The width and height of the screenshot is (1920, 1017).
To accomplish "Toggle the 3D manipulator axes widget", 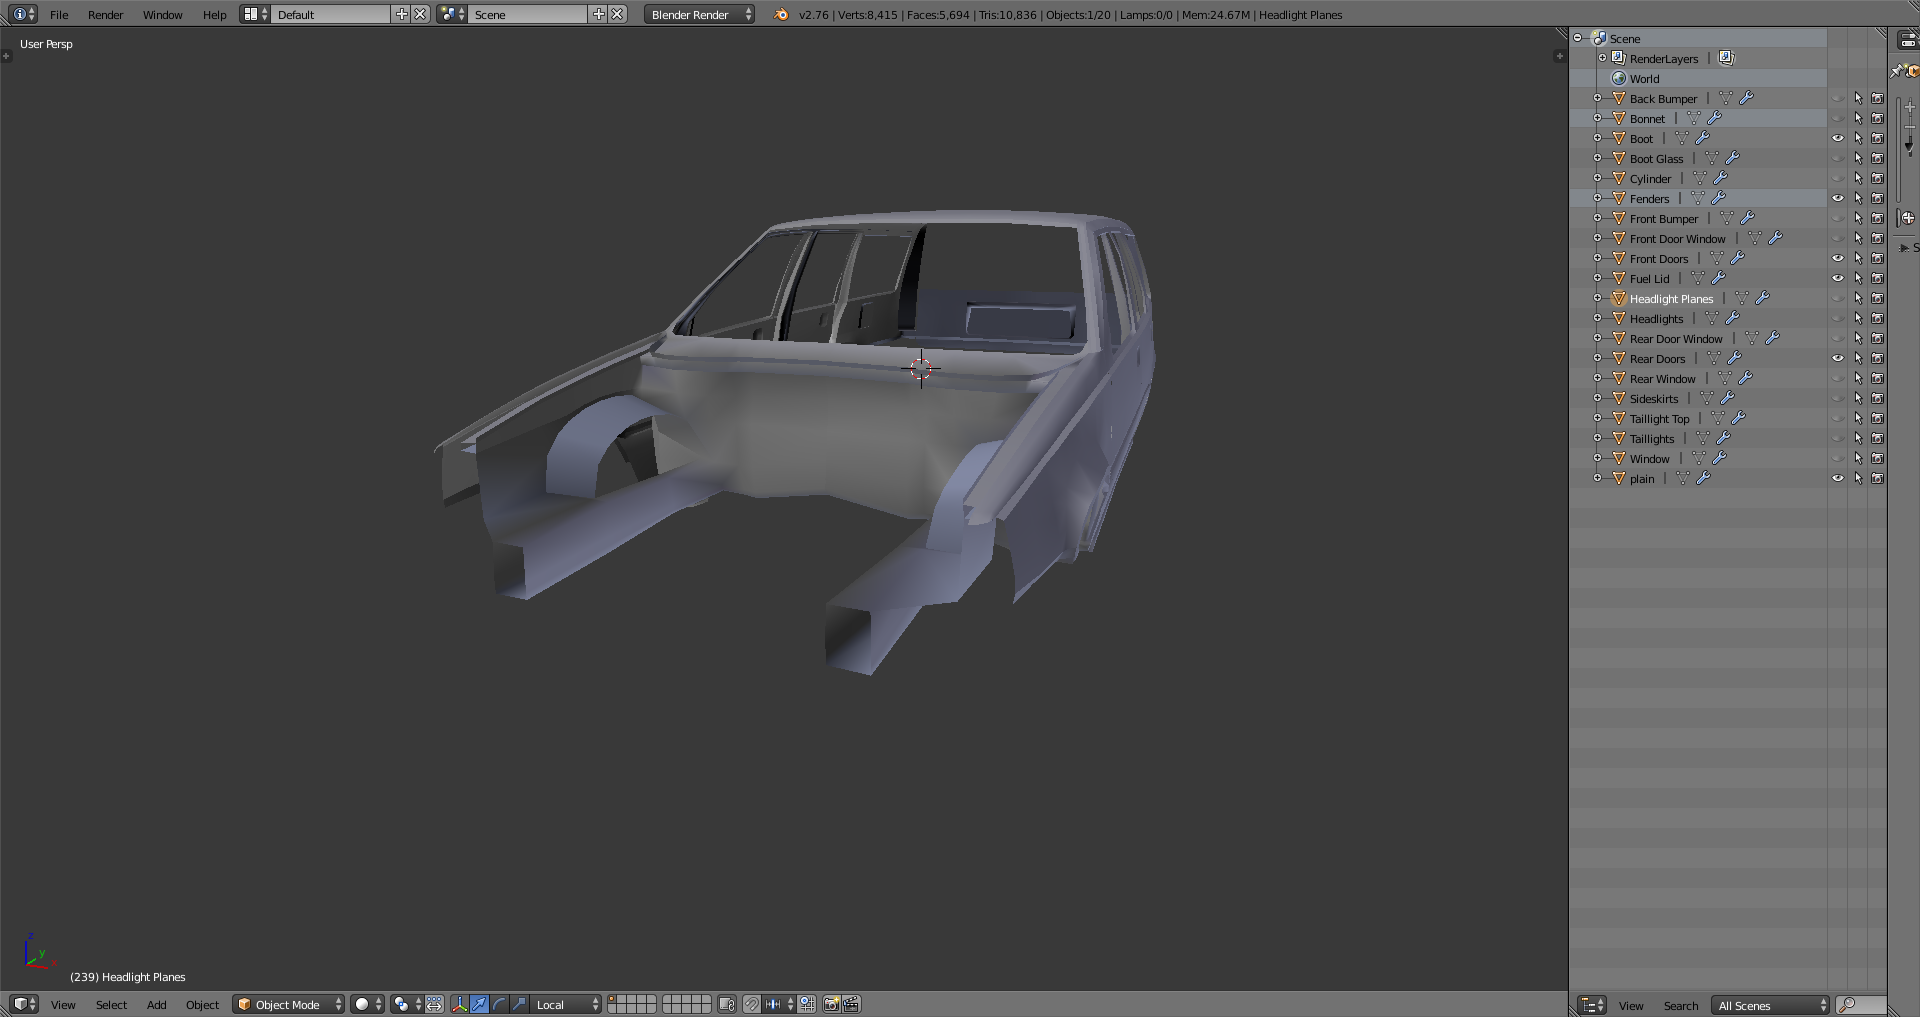I will click(x=460, y=1004).
